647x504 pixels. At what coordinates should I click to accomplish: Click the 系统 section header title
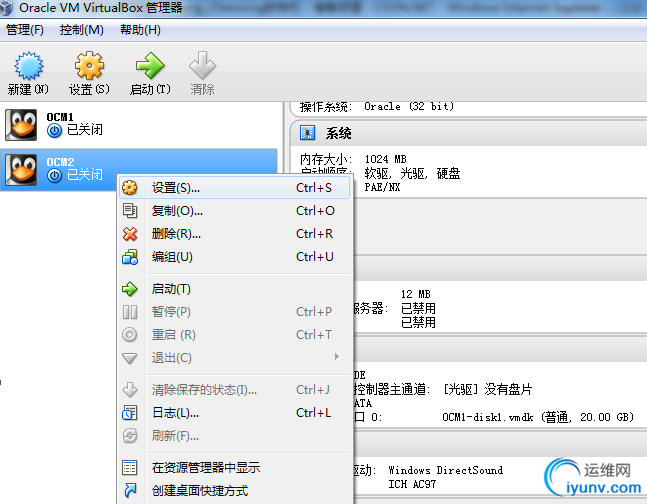point(338,133)
